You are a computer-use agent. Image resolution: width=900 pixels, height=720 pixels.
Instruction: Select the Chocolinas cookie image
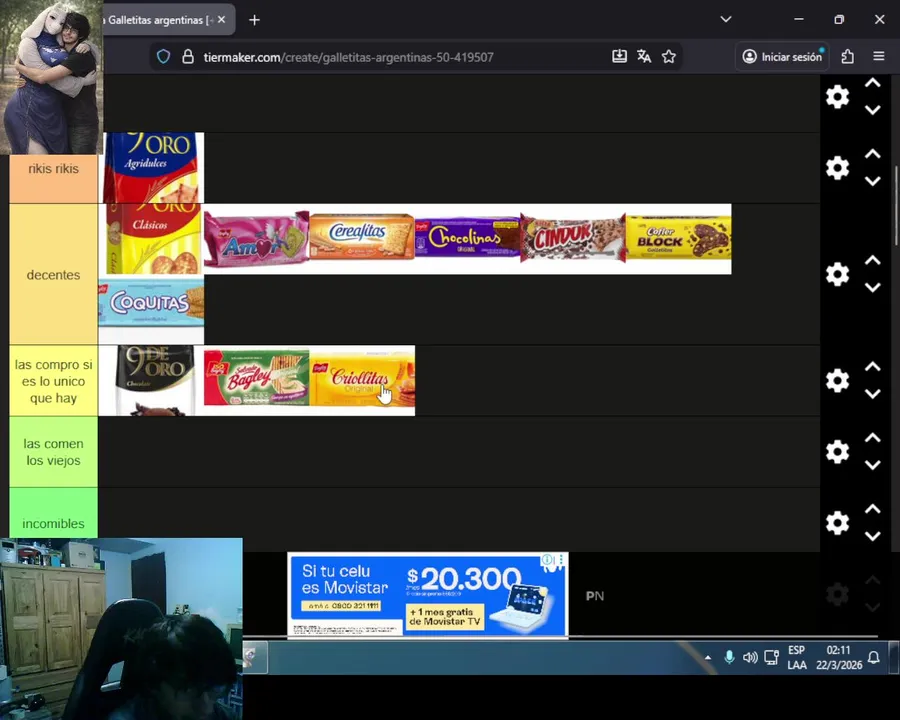pyautogui.click(x=468, y=239)
